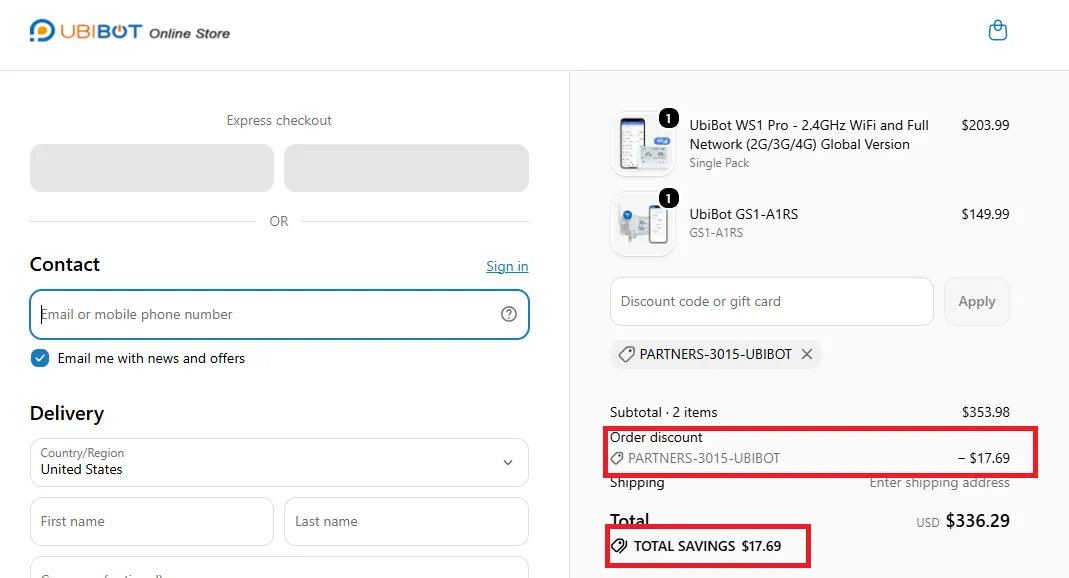Select the first express checkout button
This screenshot has height=578, width=1069.
[x=152, y=168]
